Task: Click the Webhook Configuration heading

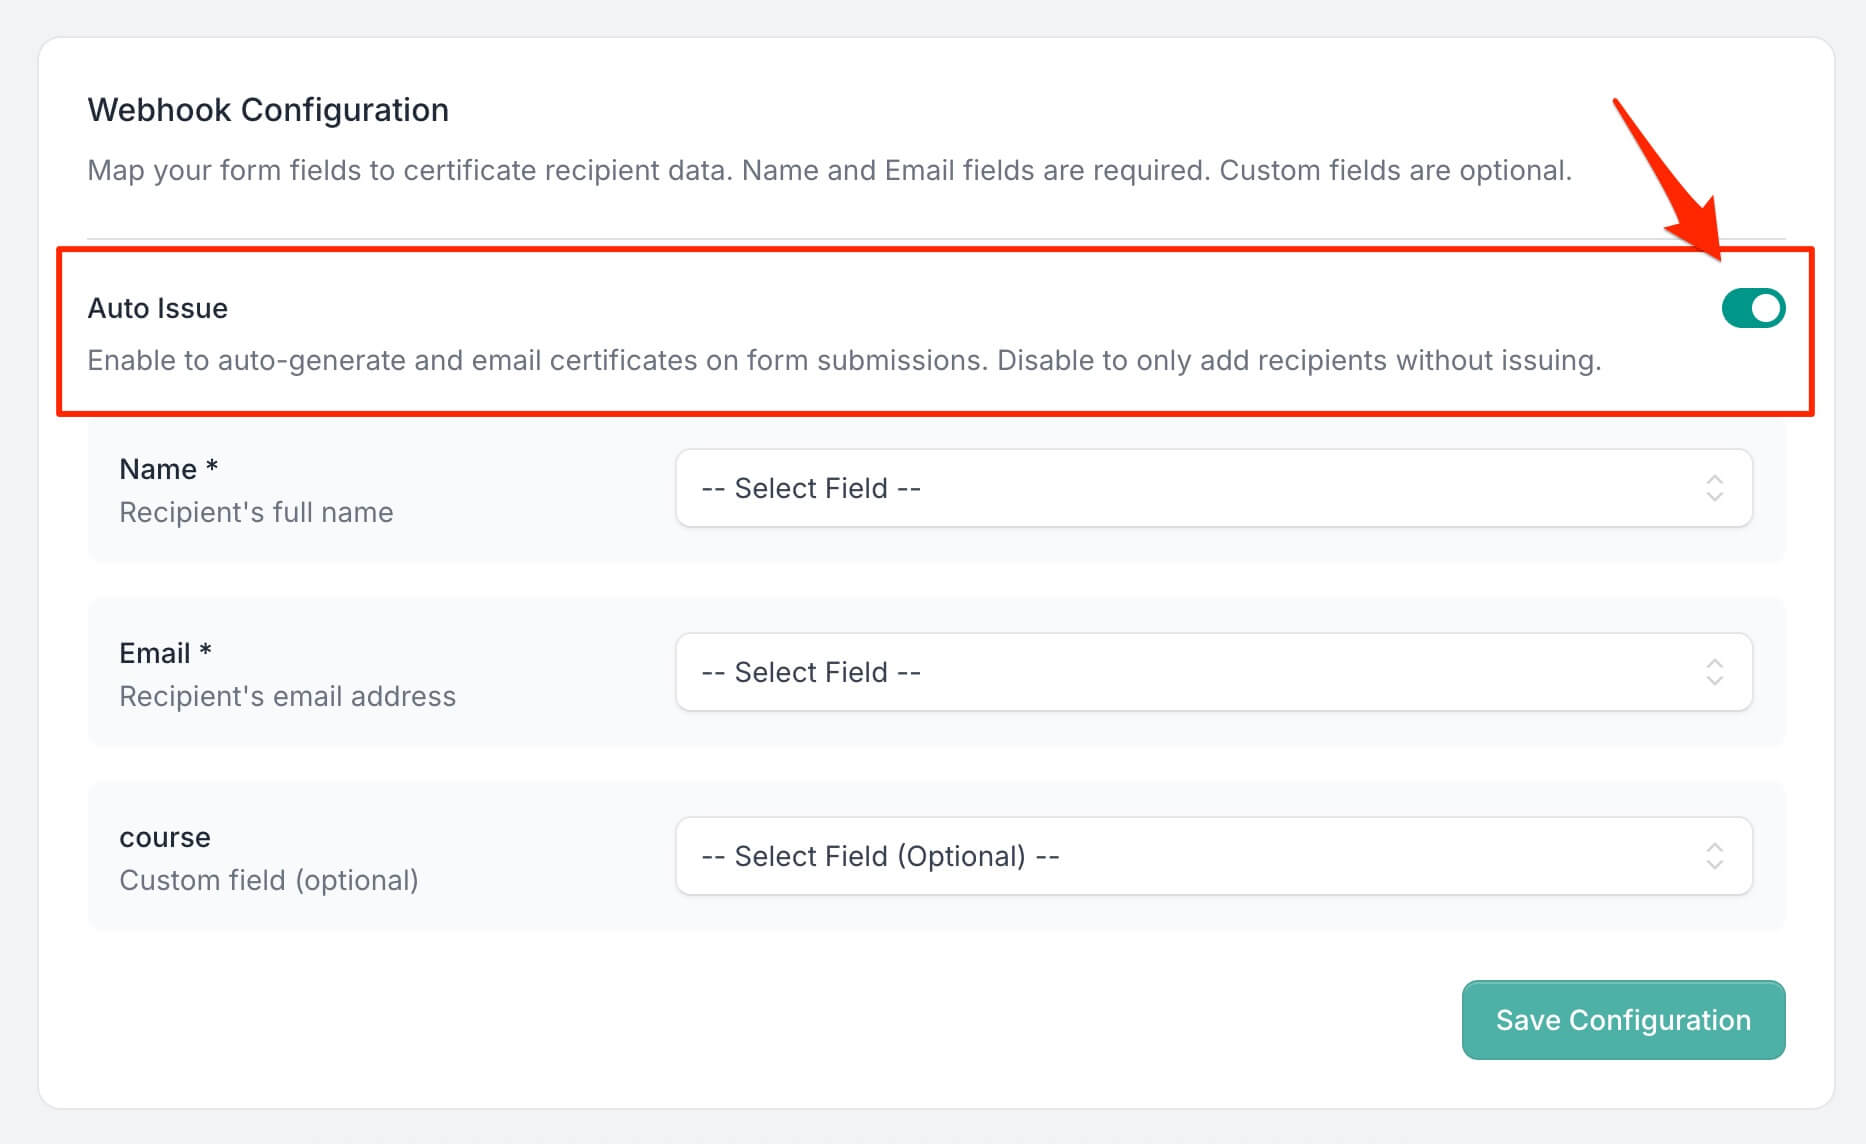Action: pos(268,110)
